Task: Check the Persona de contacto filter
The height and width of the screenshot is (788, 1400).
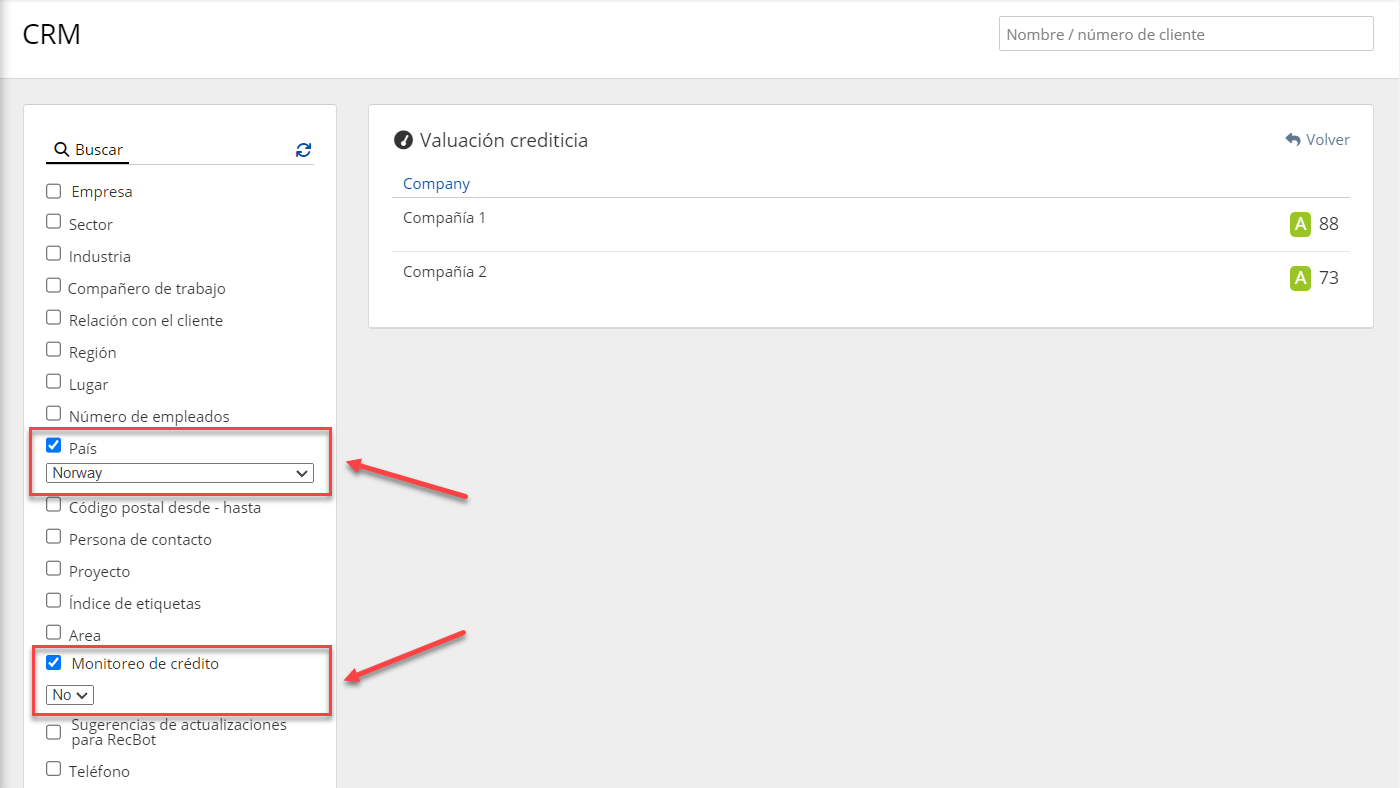Action: 54,537
